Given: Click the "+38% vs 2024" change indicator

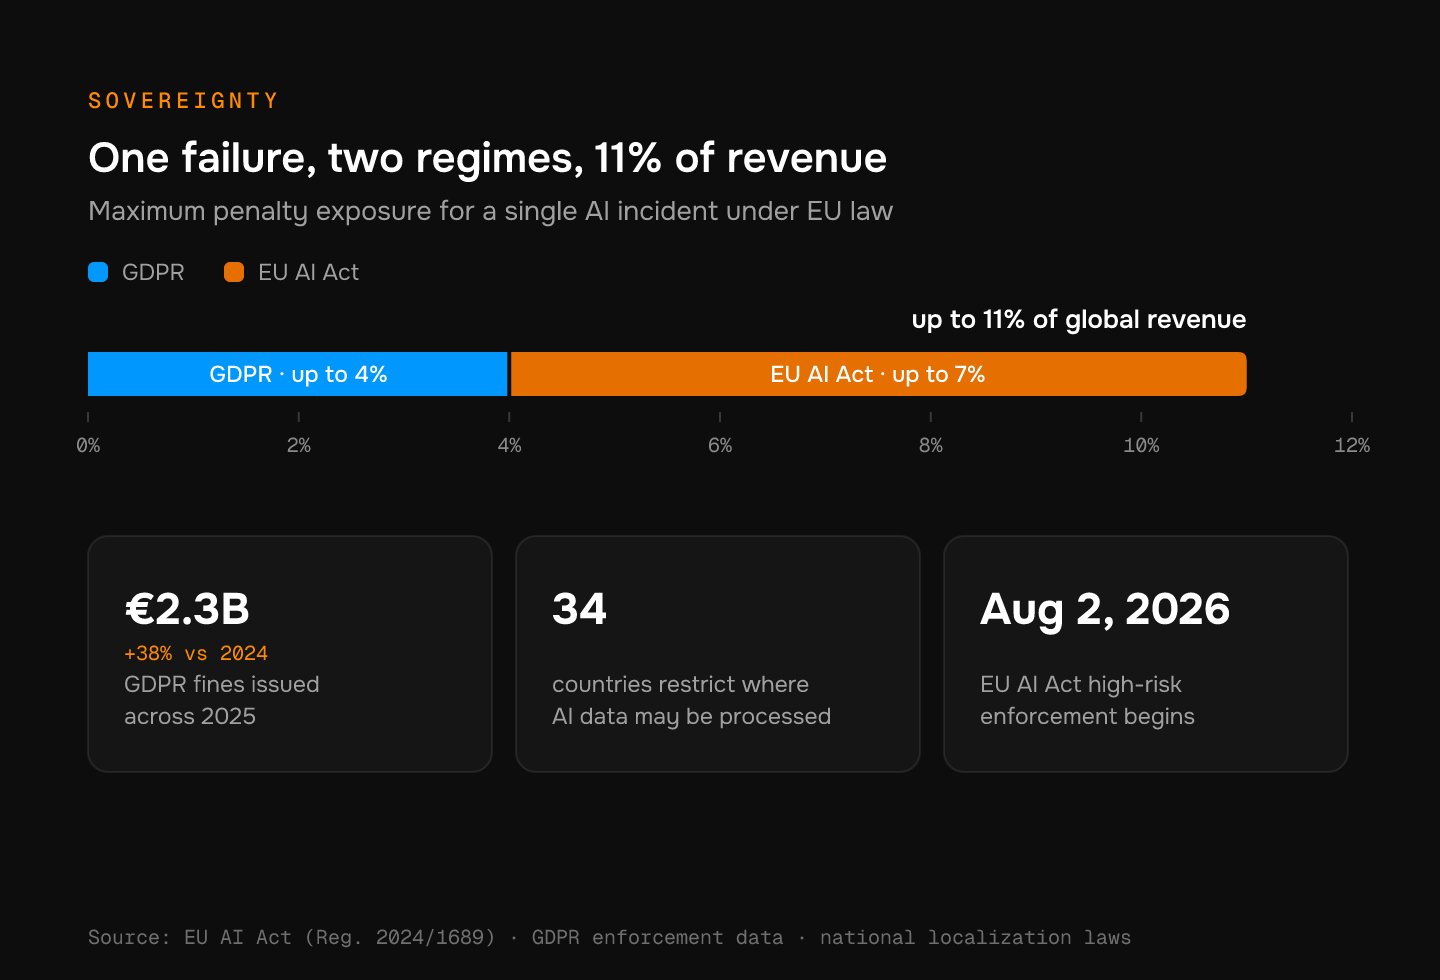Looking at the screenshot, I should 196,653.
